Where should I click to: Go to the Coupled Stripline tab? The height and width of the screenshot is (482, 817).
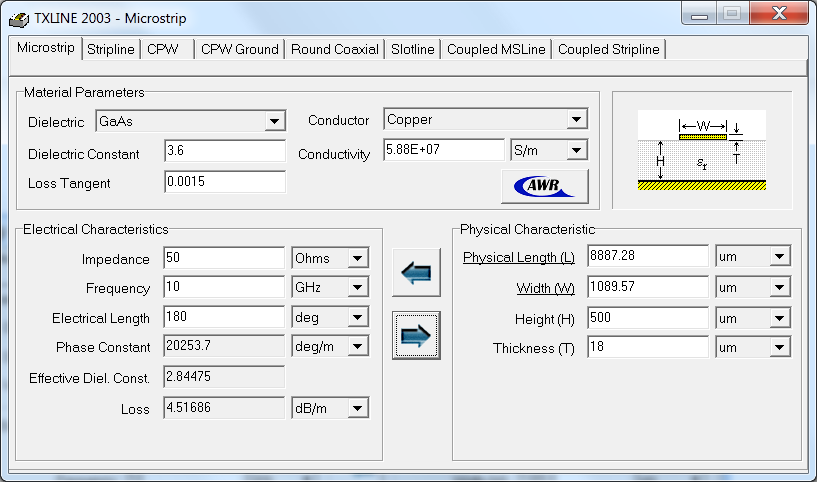(x=609, y=50)
